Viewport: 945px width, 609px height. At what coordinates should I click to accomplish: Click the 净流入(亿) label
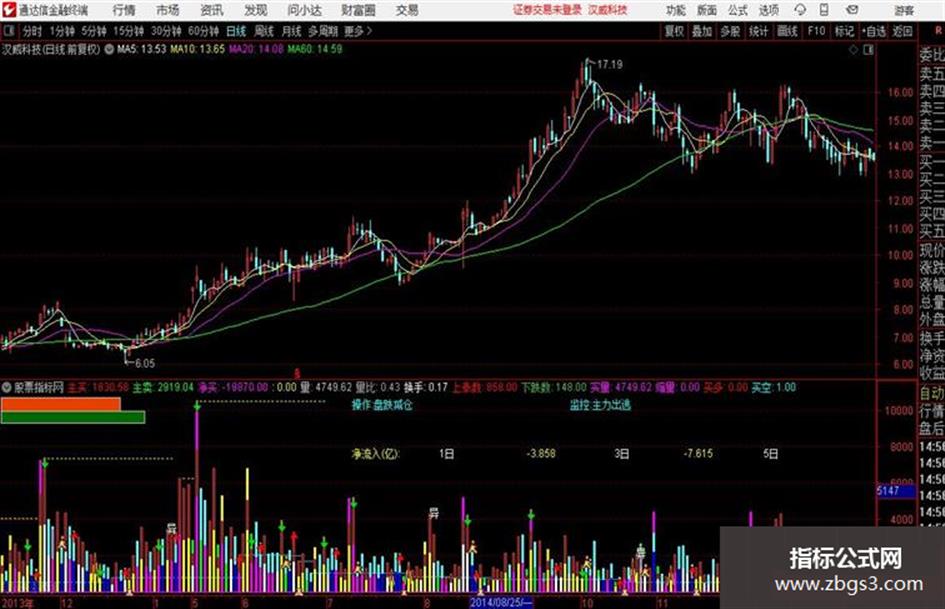[x=375, y=453]
